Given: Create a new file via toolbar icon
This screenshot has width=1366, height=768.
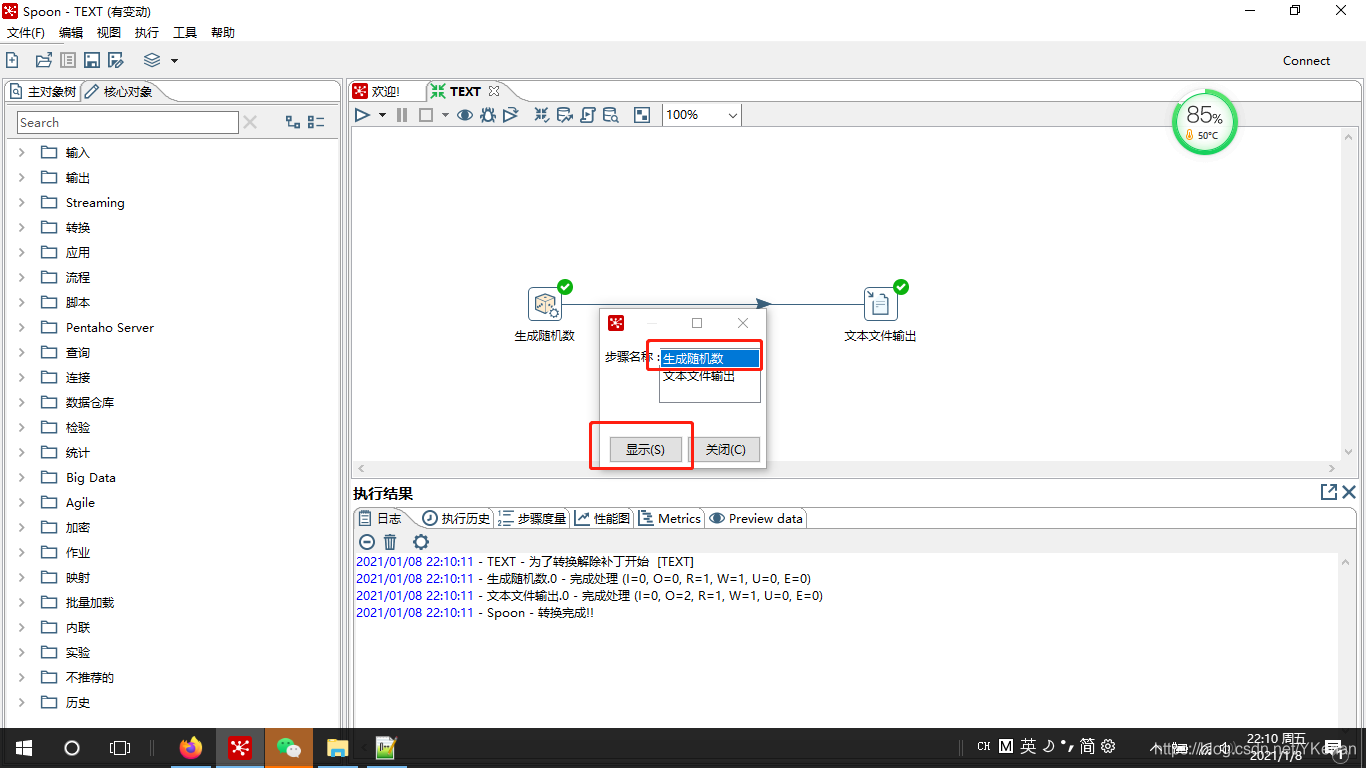Looking at the screenshot, I should (12, 61).
